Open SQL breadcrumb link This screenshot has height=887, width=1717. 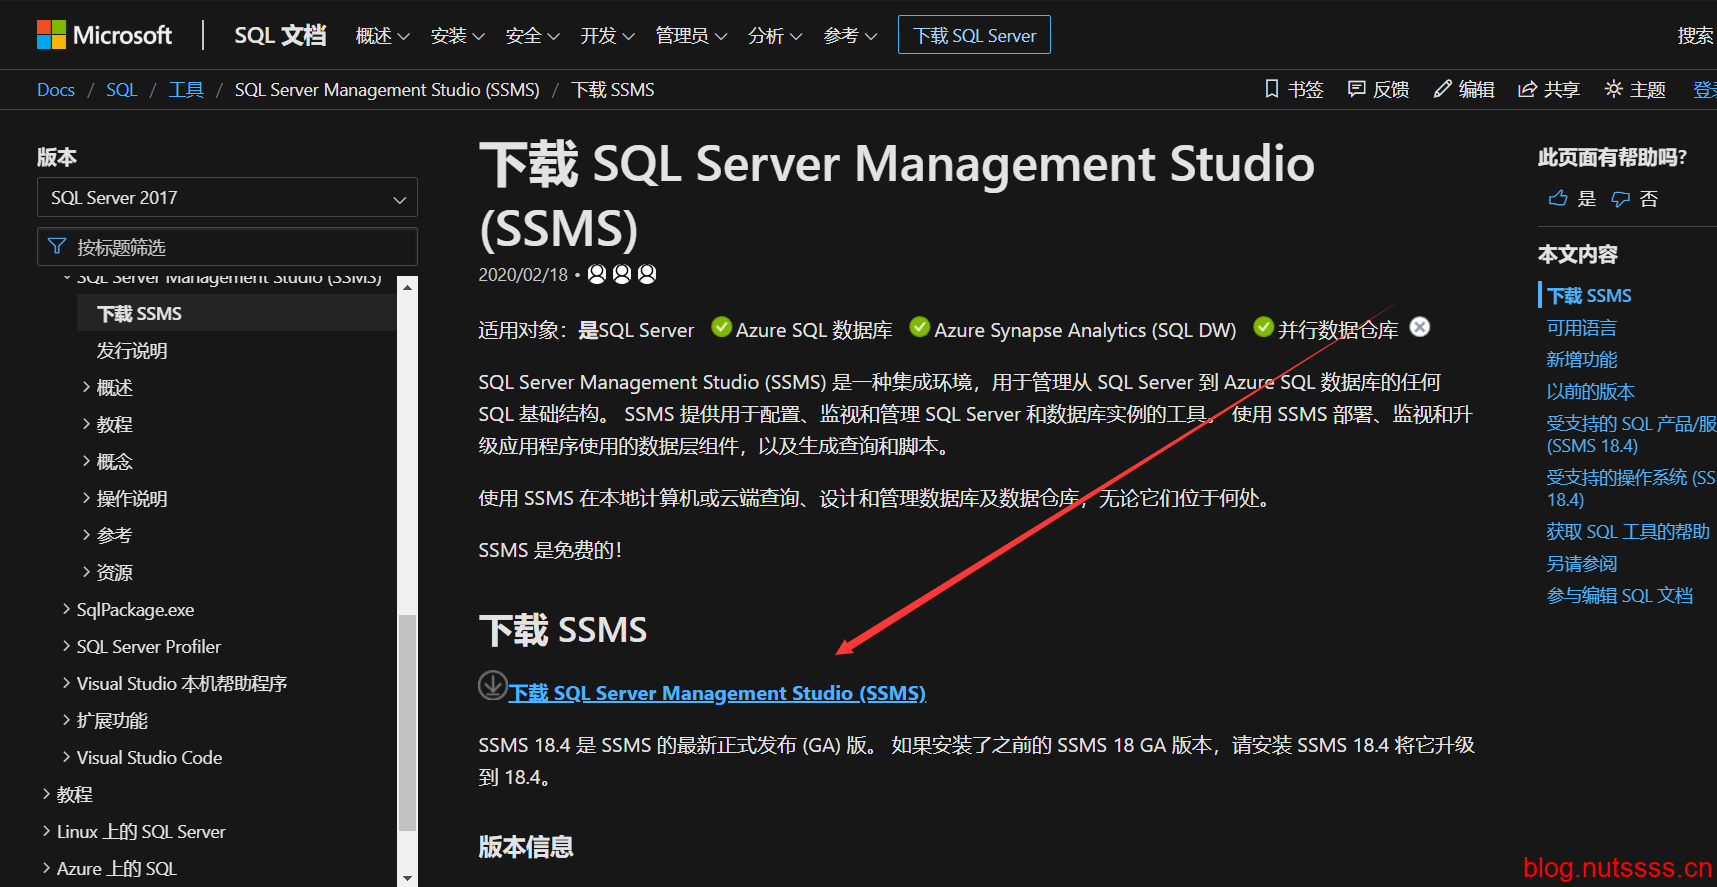pos(121,90)
